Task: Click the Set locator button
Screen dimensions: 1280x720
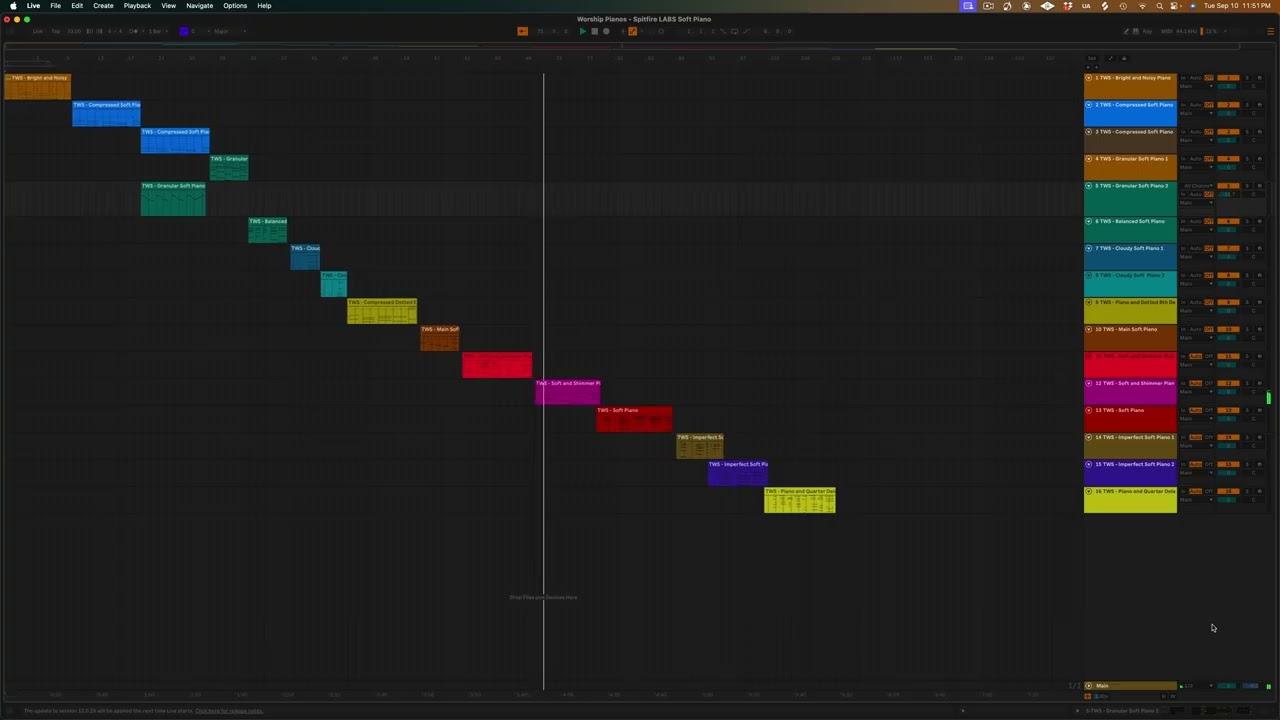Action: pos(1092,58)
